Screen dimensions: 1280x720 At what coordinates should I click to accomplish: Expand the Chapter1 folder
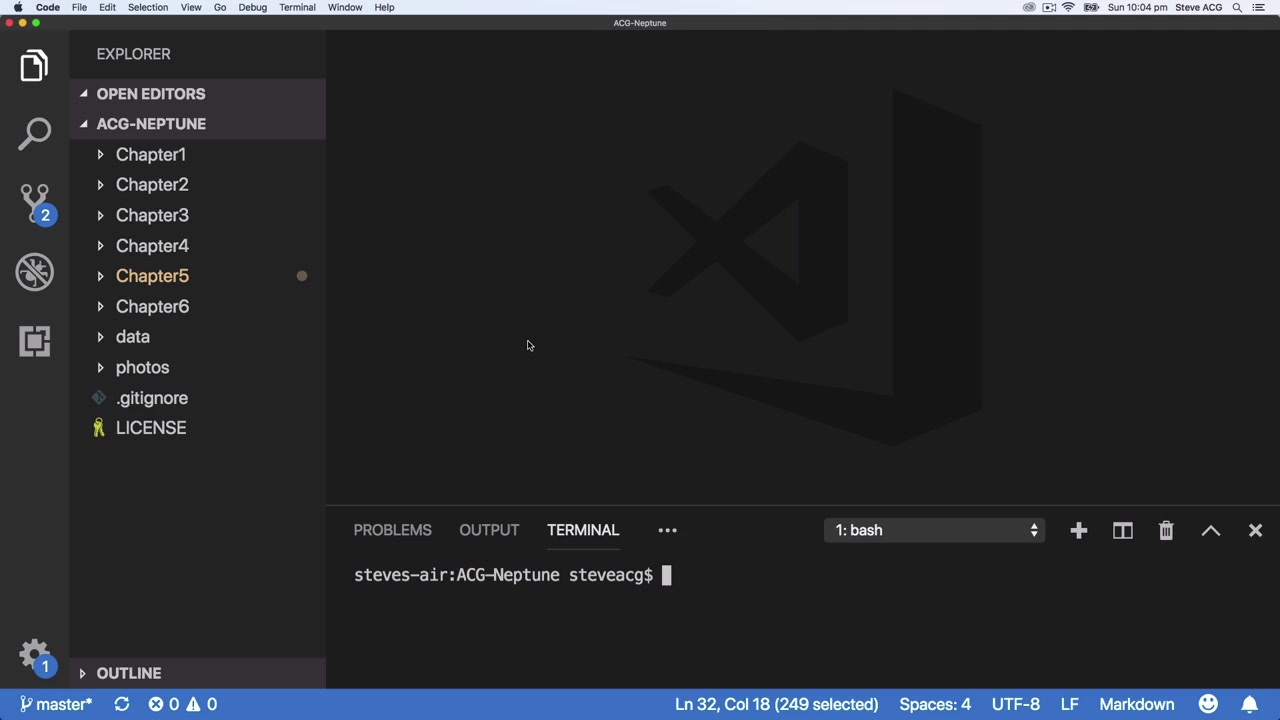[150, 154]
